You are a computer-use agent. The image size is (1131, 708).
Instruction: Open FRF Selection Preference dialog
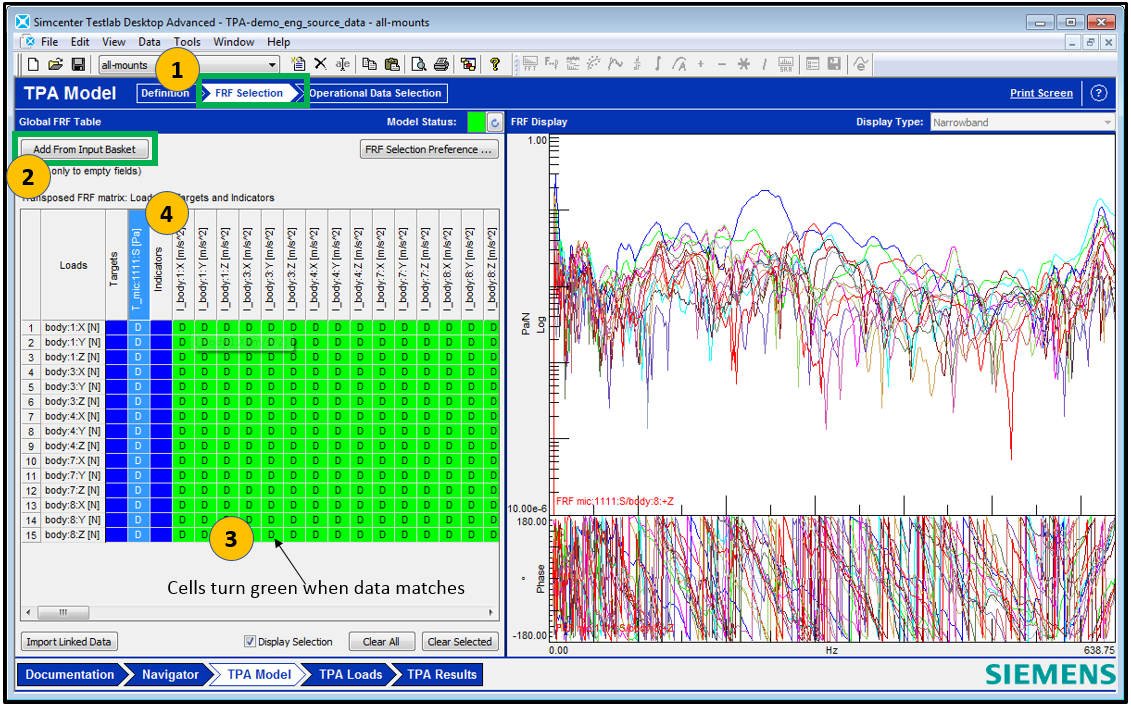point(428,149)
